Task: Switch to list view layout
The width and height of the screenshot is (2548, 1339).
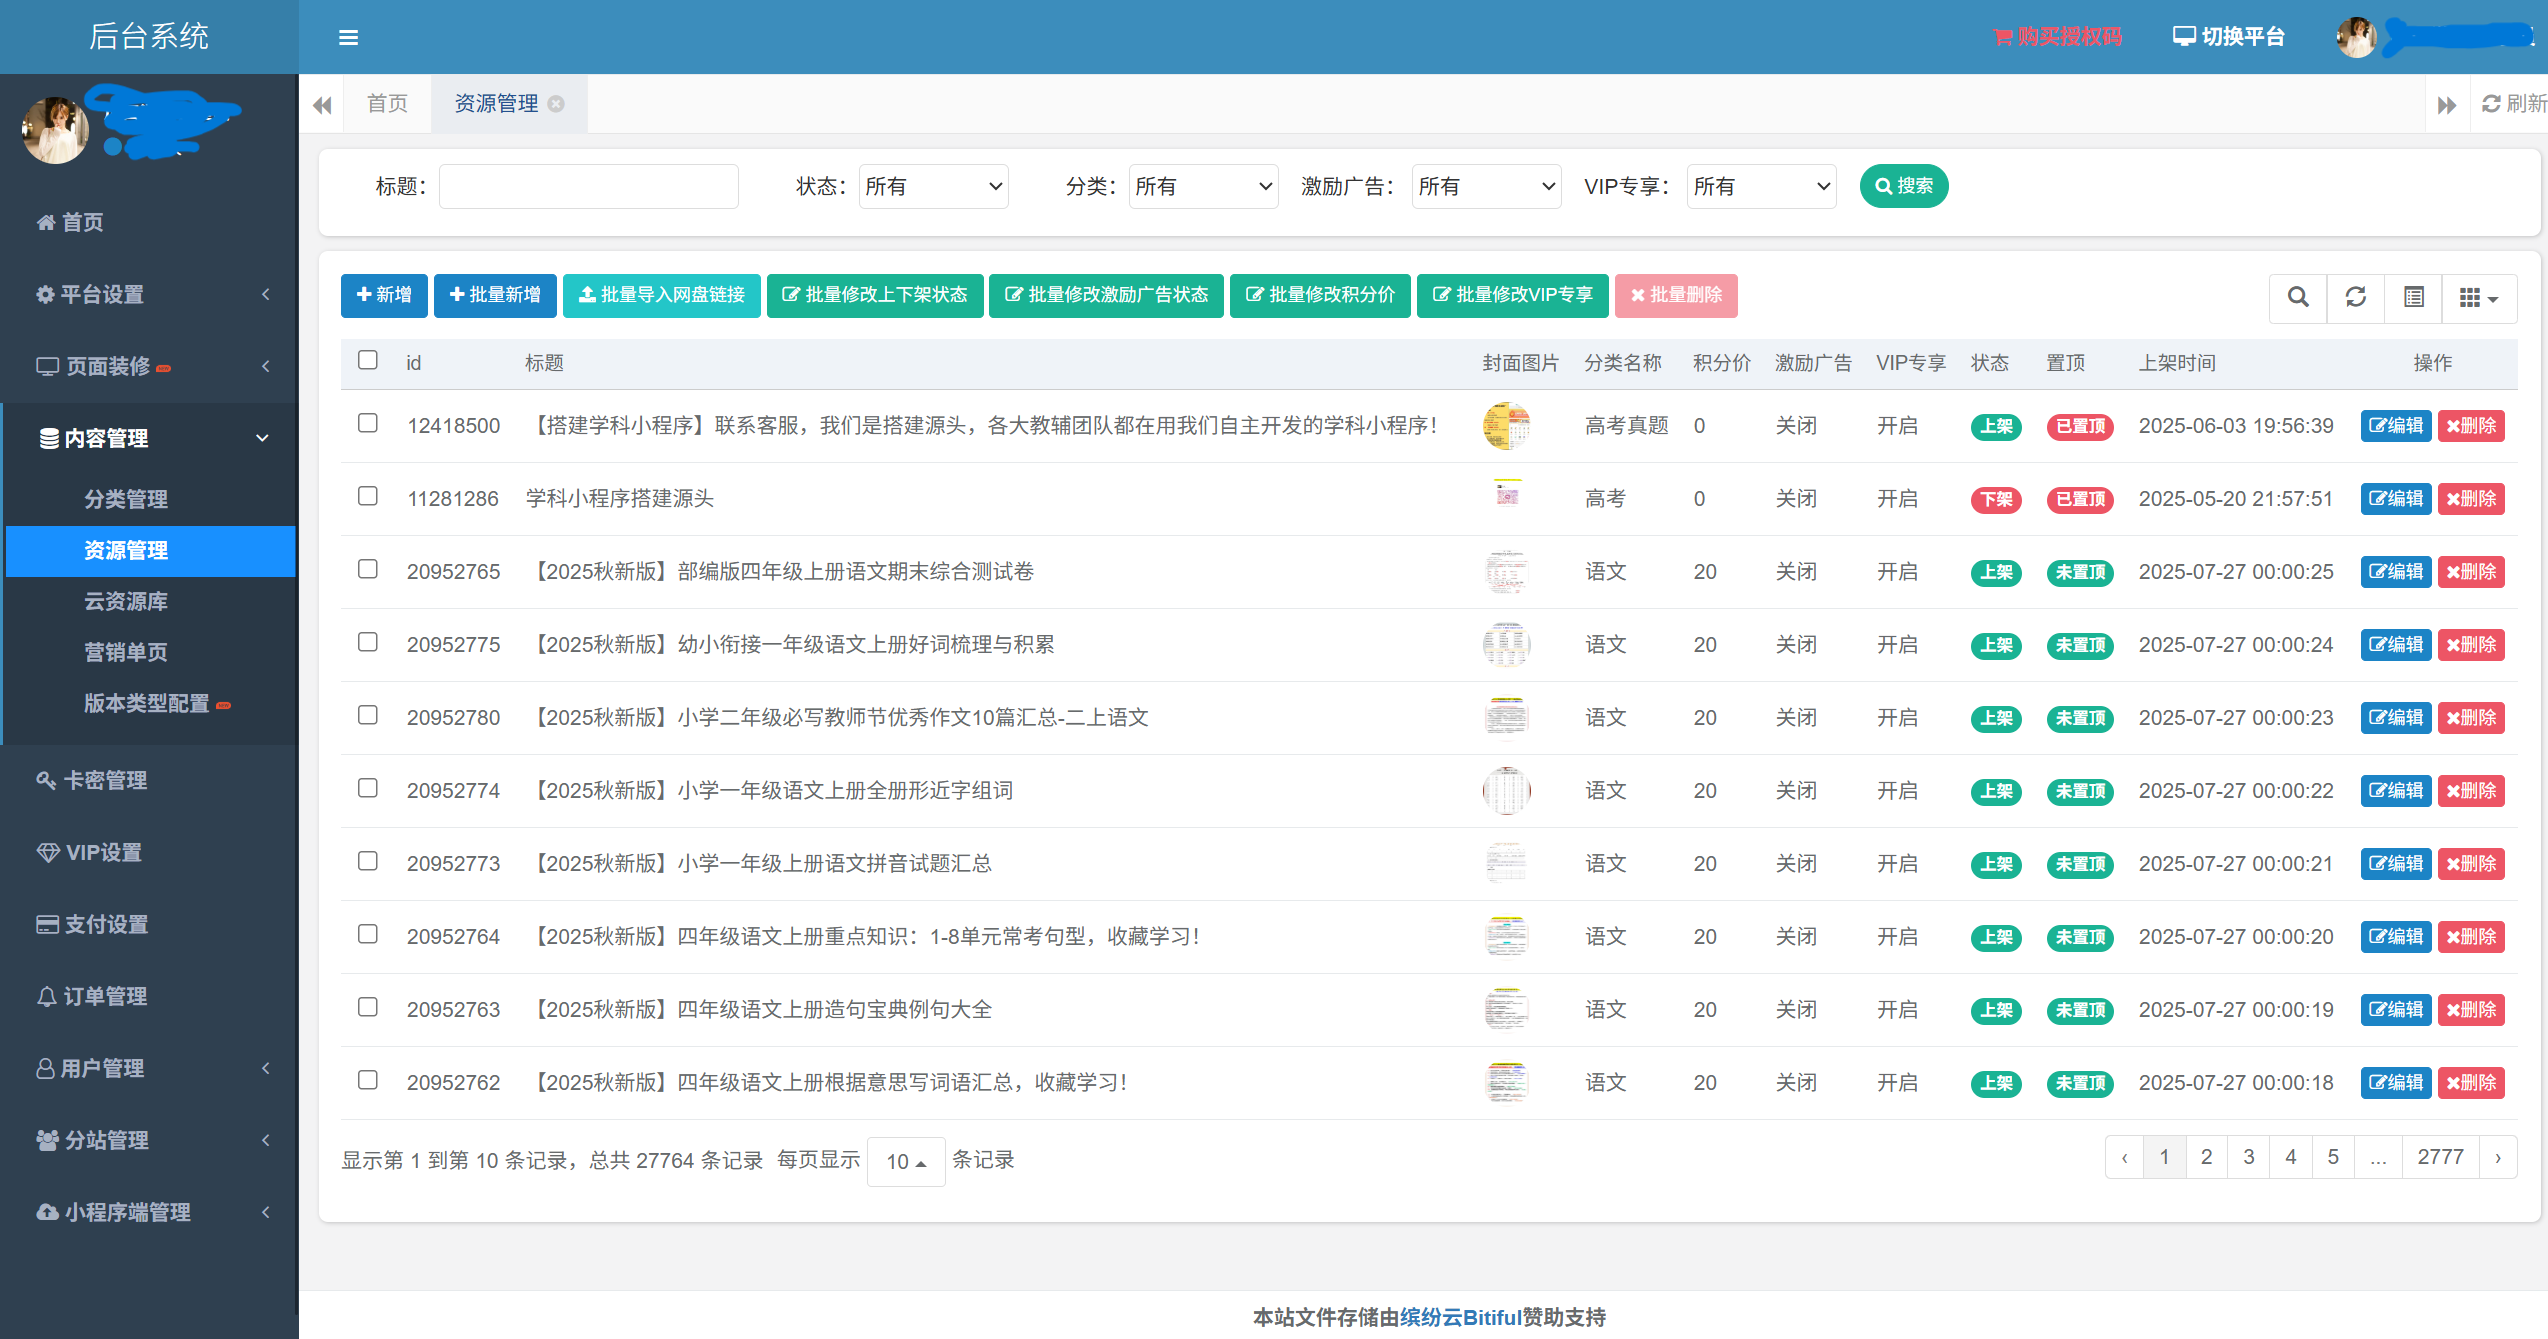Action: [2413, 297]
